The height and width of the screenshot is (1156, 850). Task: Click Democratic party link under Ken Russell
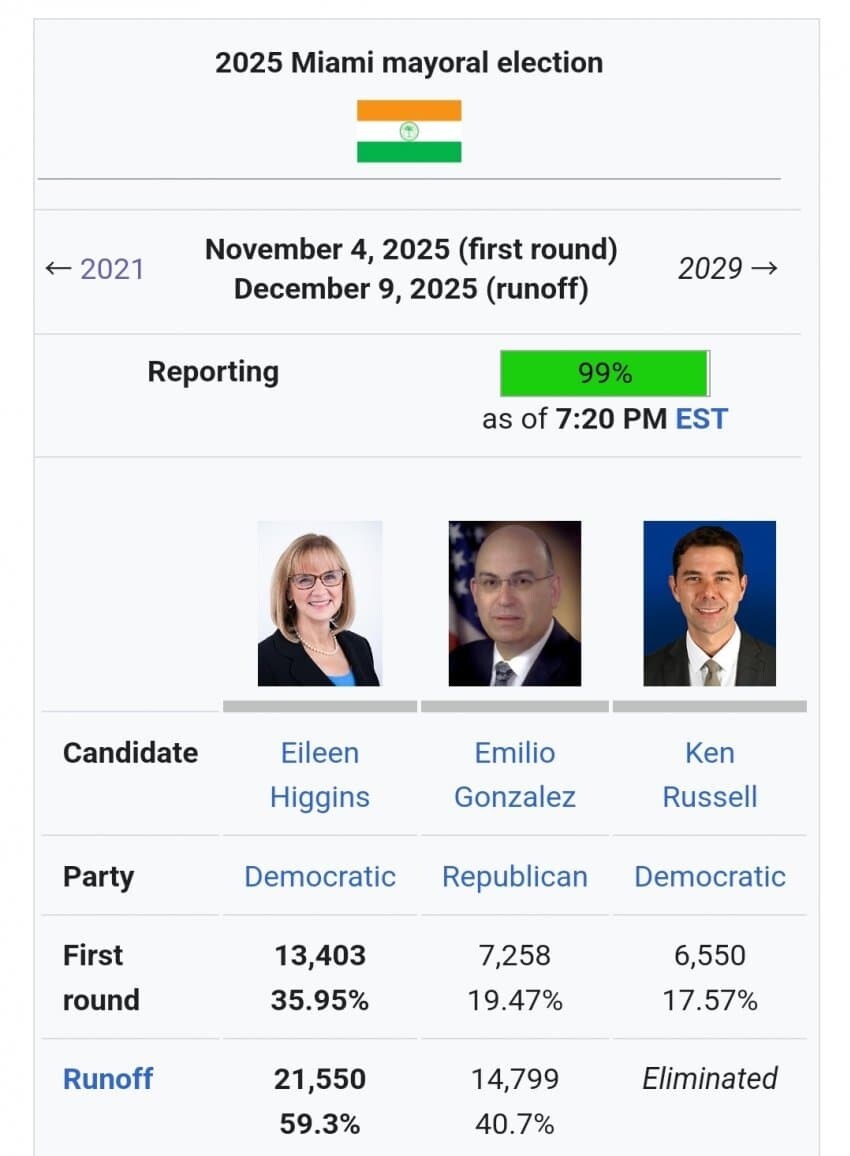pyautogui.click(x=710, y=877)
